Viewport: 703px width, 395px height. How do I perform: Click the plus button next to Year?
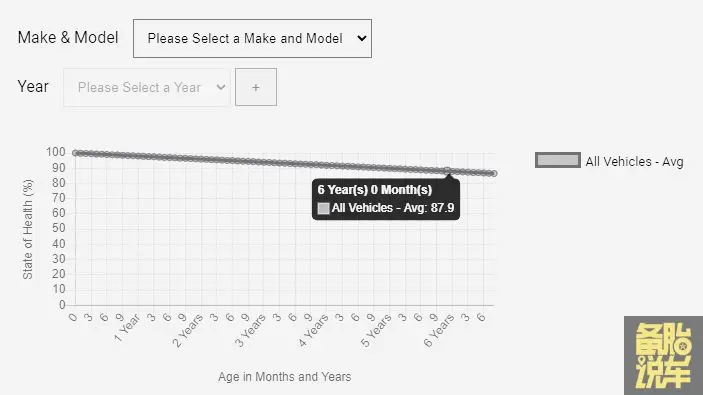click(x=256, y=87)
